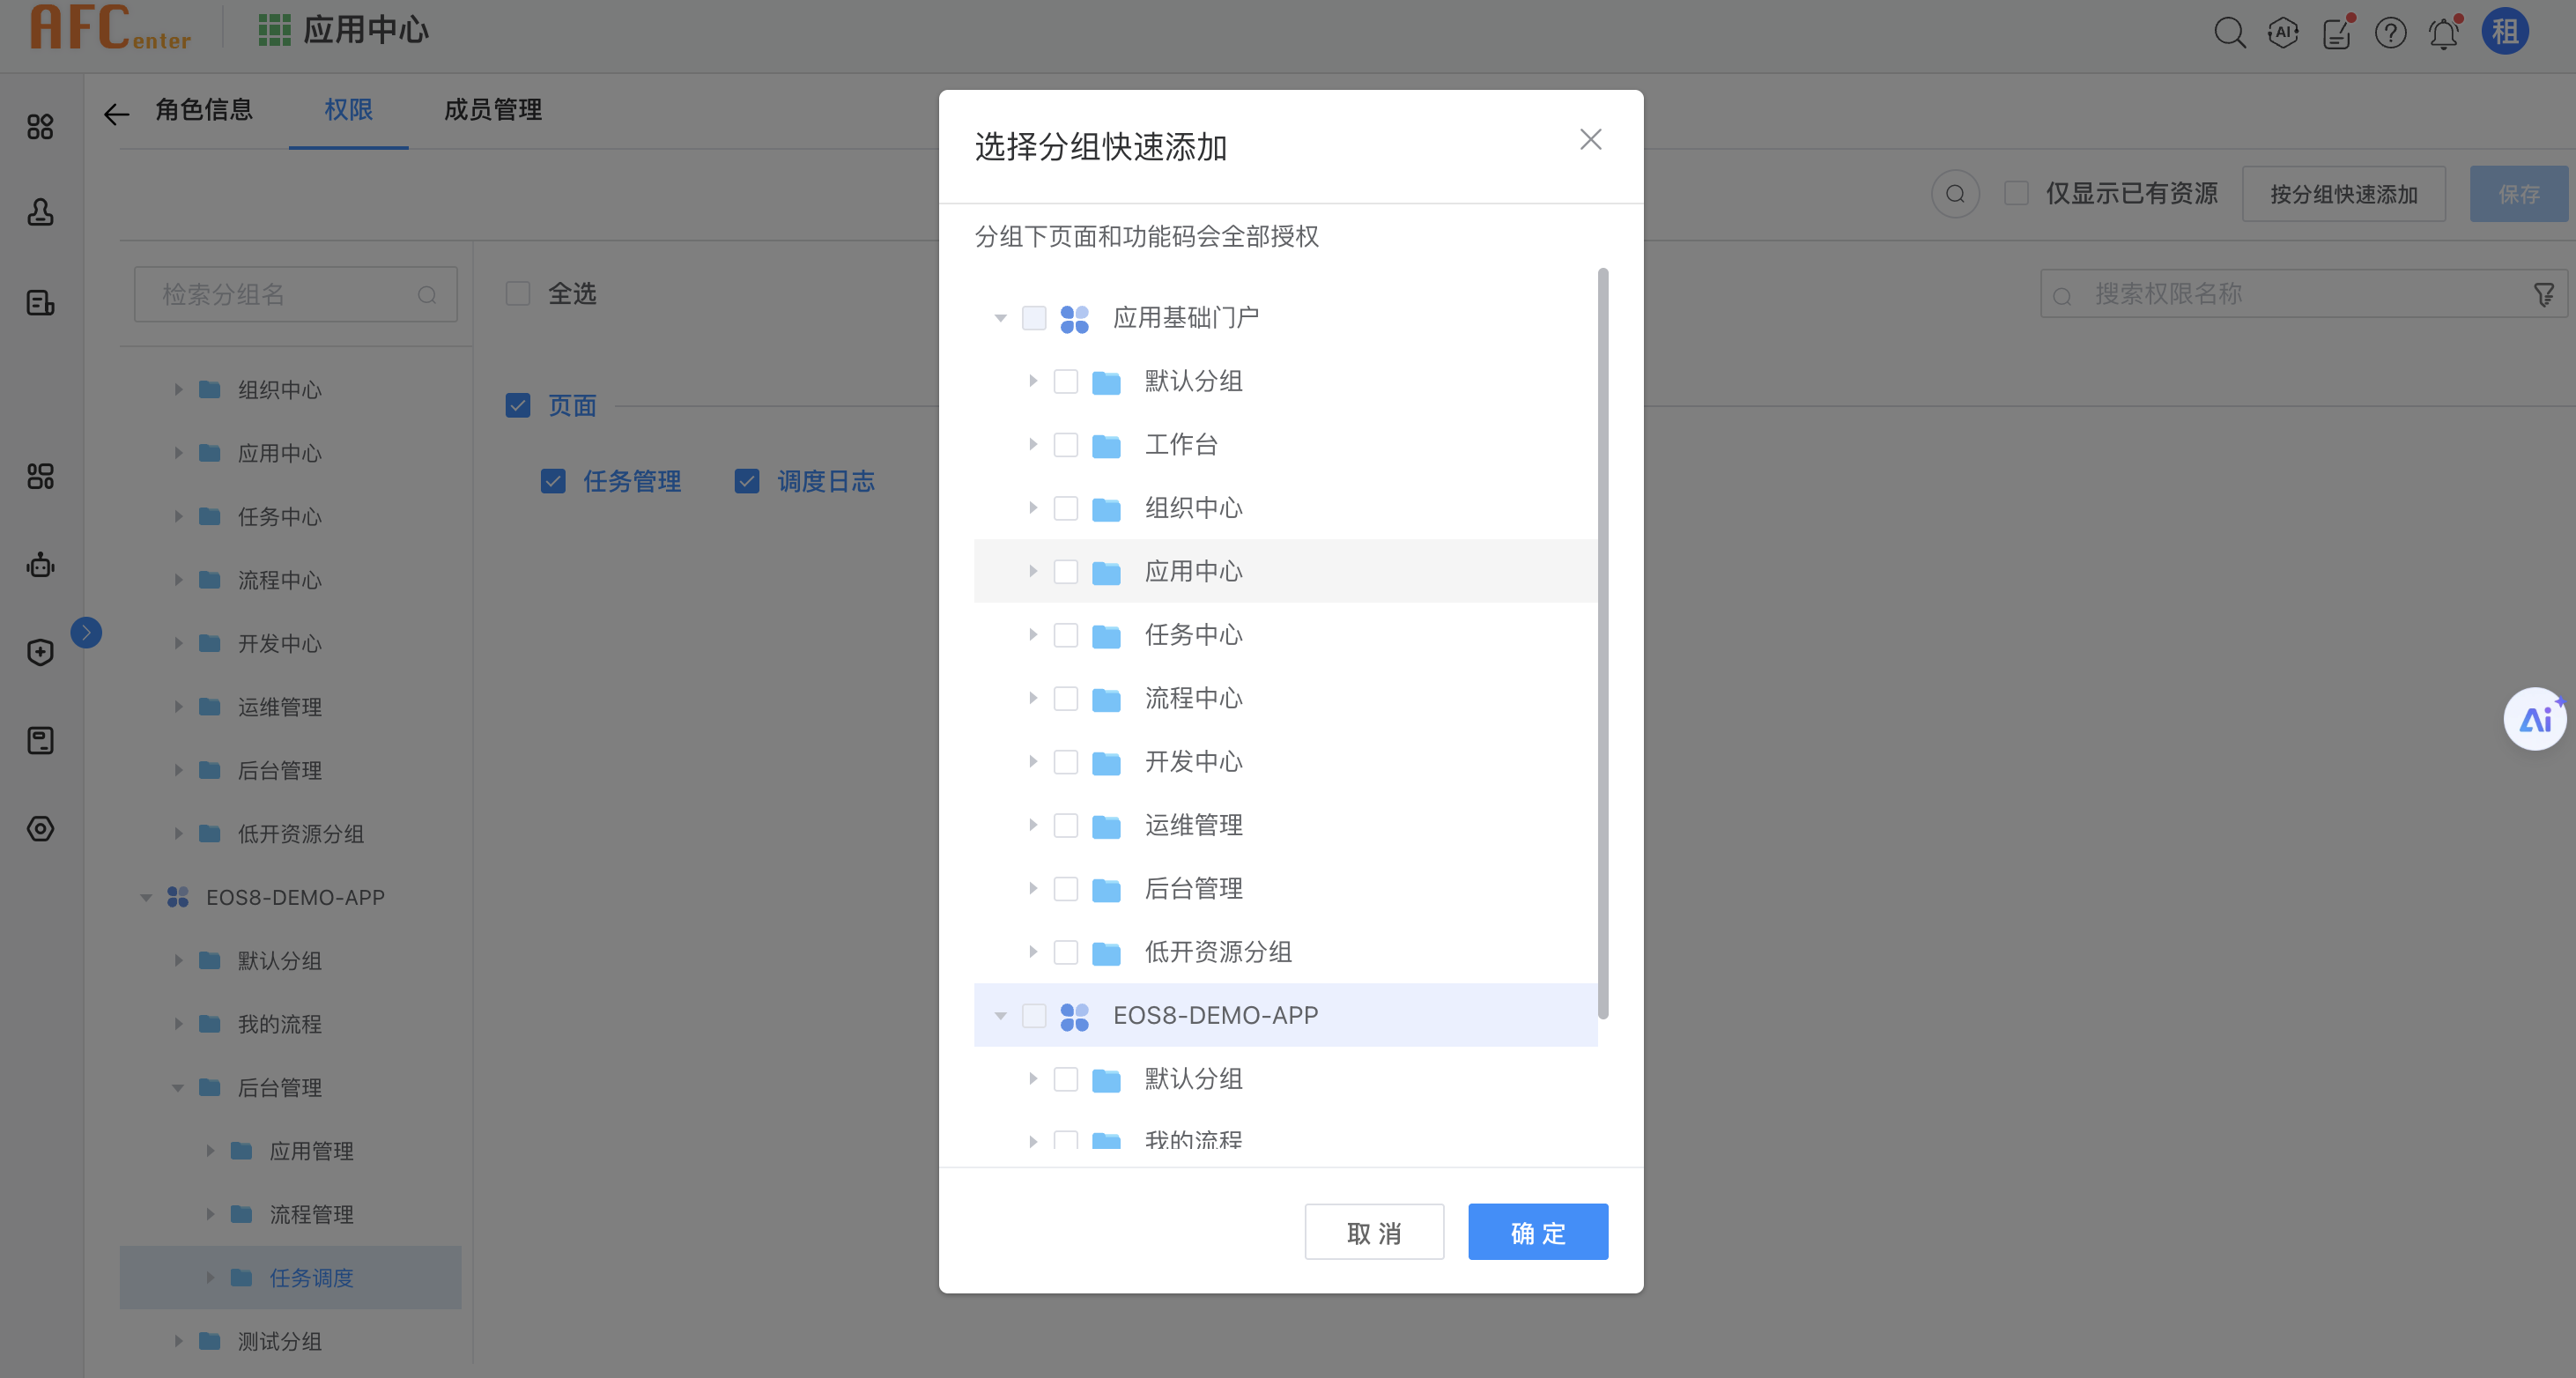
Task: Expand the 低开资源分组 node in the dialog
Action: tap(1033, 952)
